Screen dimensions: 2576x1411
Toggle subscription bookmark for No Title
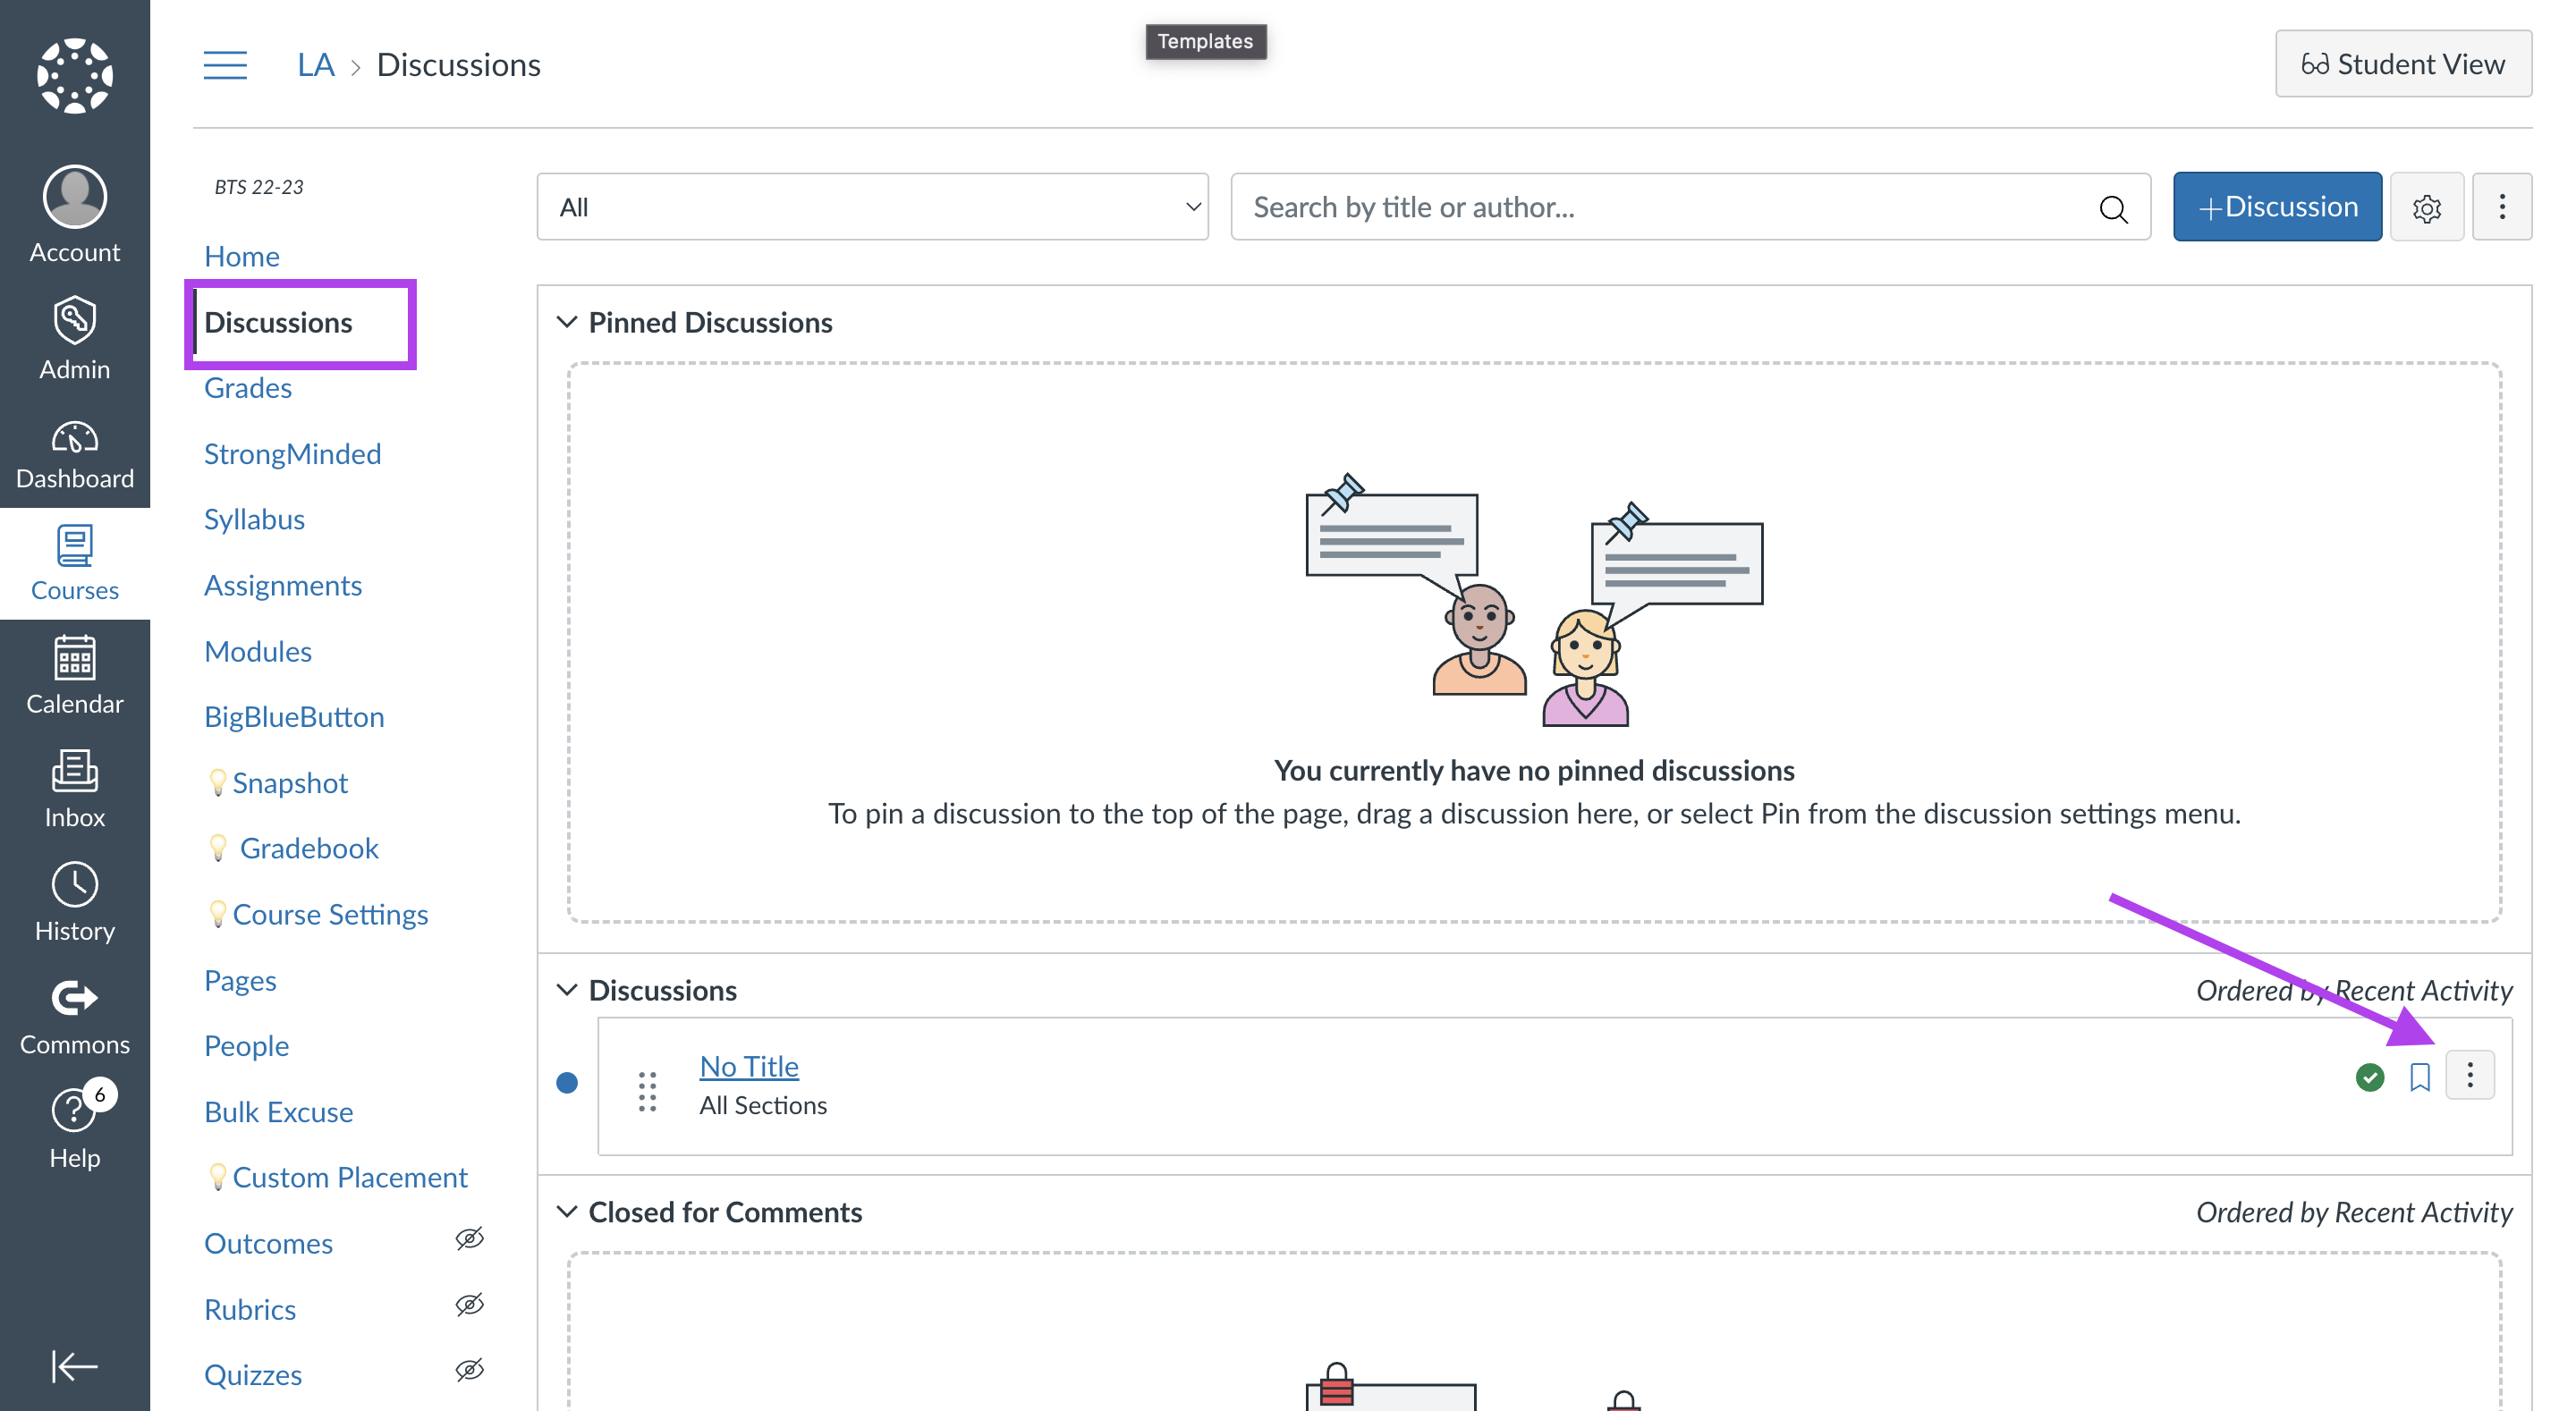[2419, 1077]
